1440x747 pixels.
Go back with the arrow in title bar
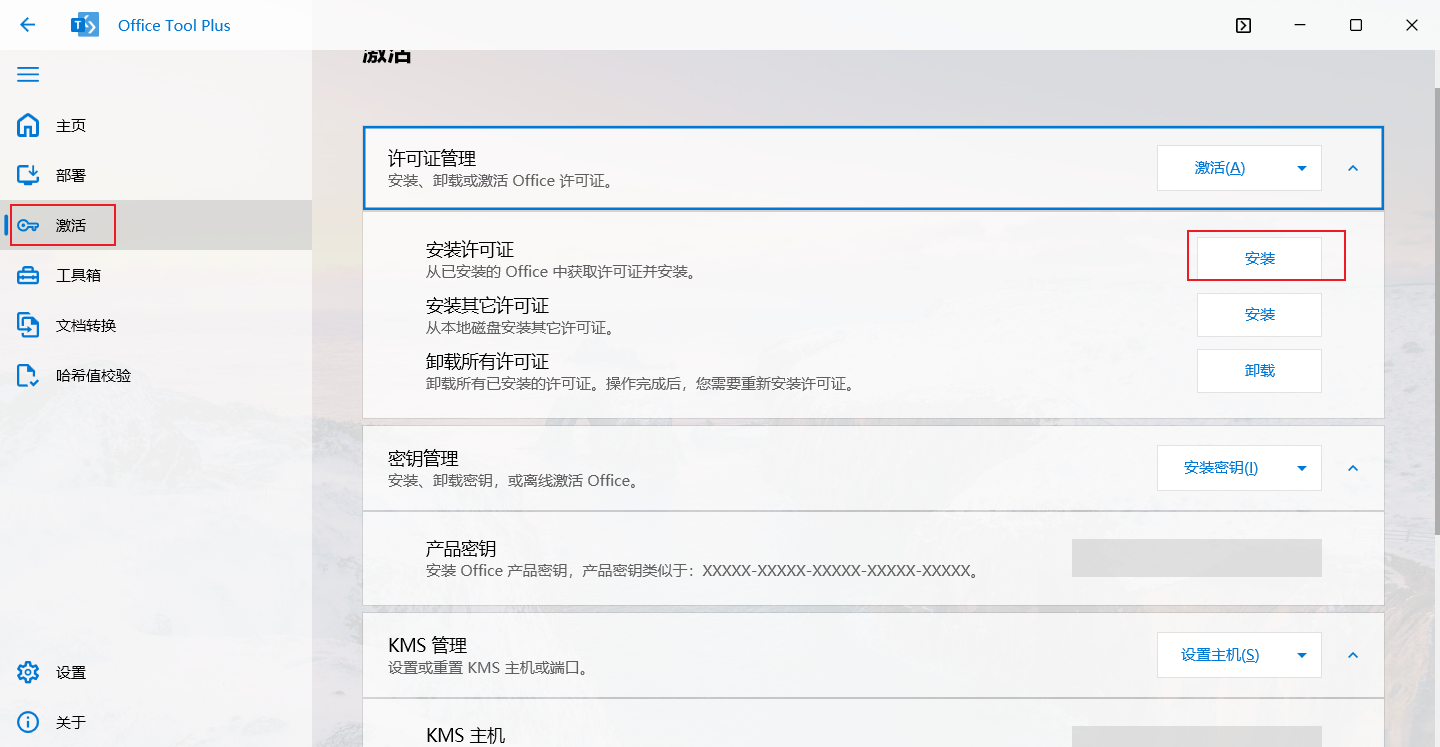(x=28, y=25)
